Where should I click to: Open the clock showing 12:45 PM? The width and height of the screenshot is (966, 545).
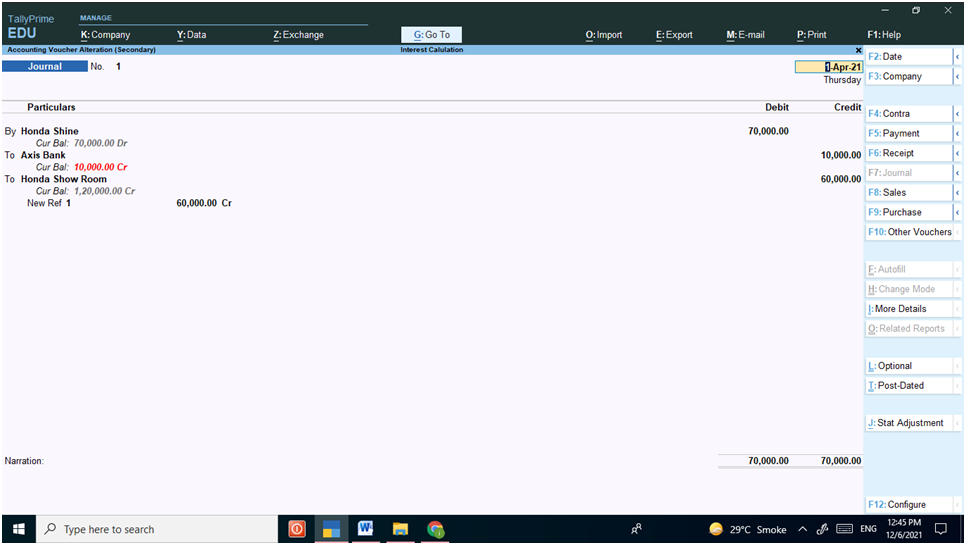click(x=904, y=529)
